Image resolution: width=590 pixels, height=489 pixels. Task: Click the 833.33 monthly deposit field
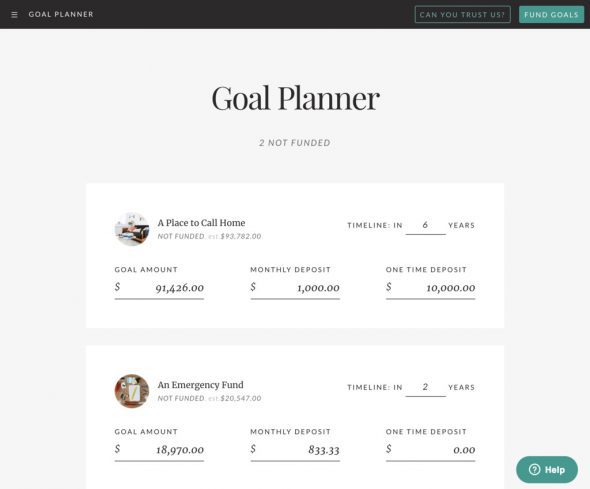[295, 450]
